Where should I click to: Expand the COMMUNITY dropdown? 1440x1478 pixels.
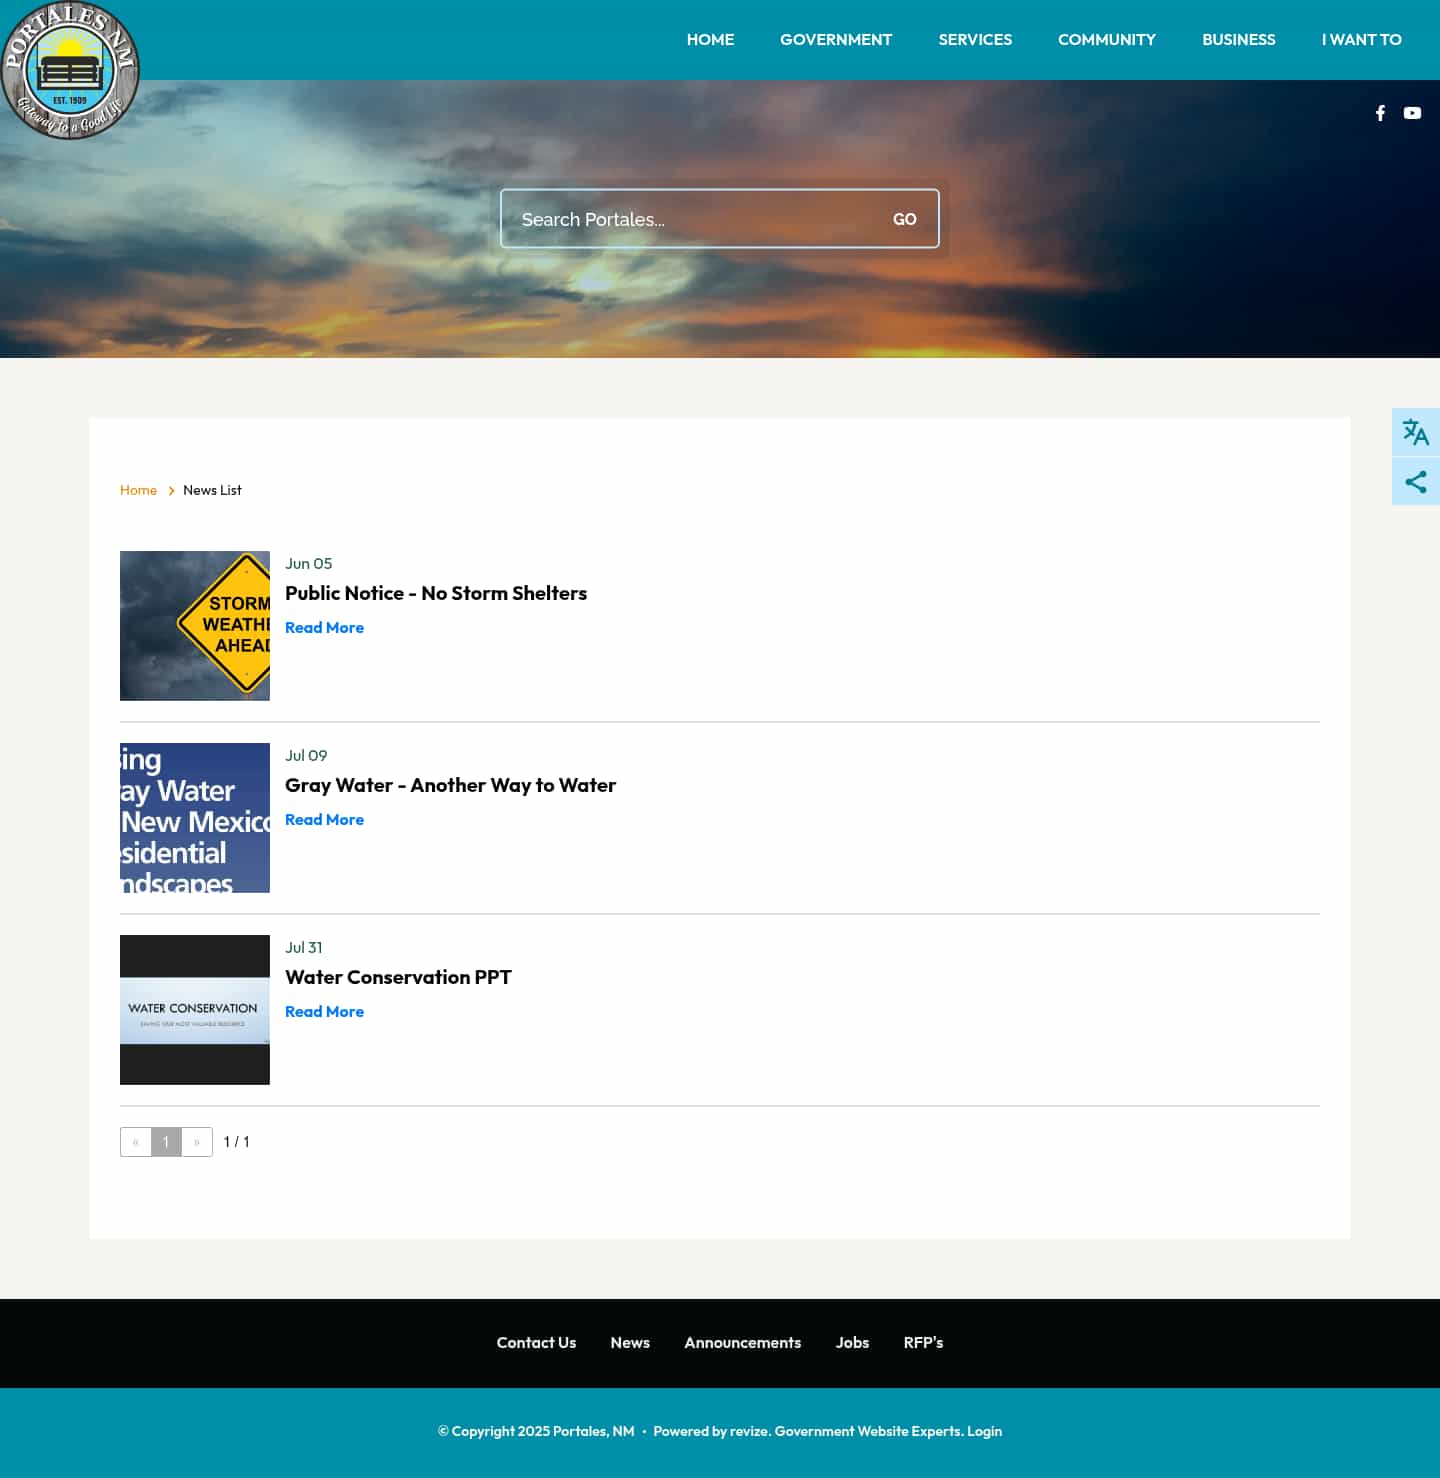tap(1106, 40)
